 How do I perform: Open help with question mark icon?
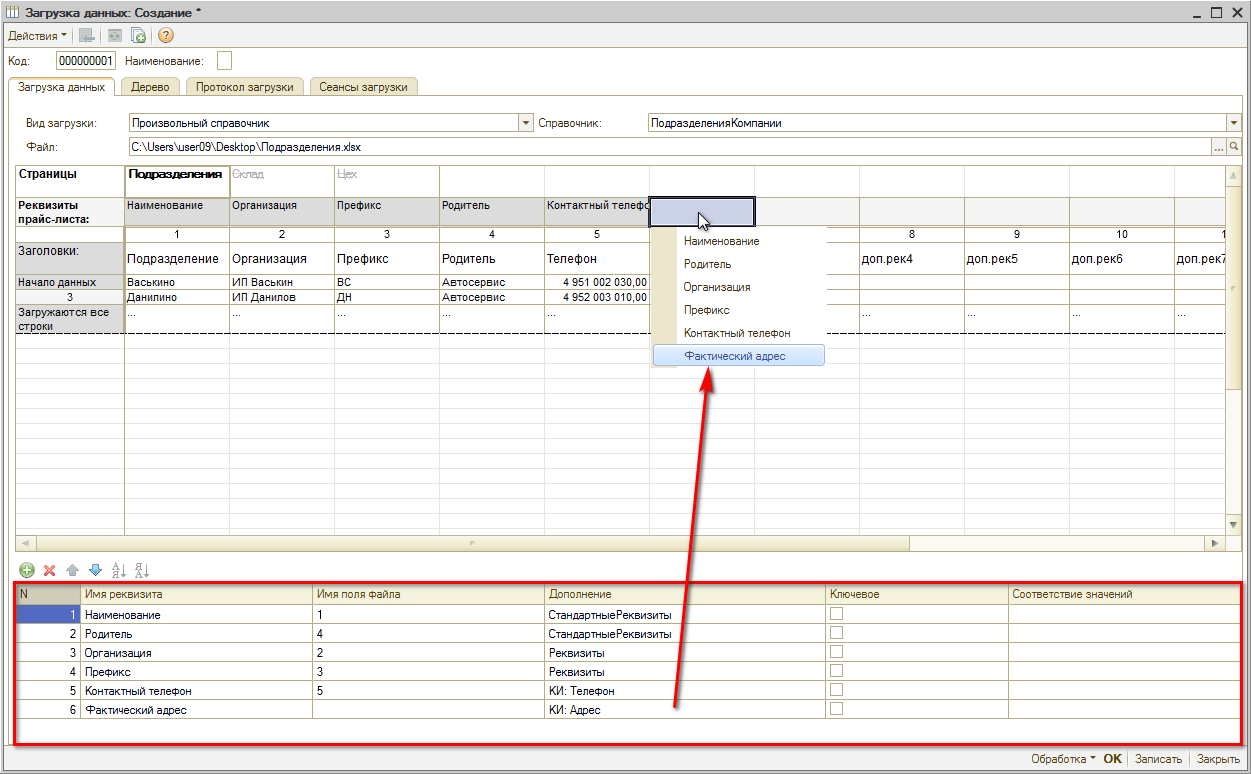tap(166, 35)
